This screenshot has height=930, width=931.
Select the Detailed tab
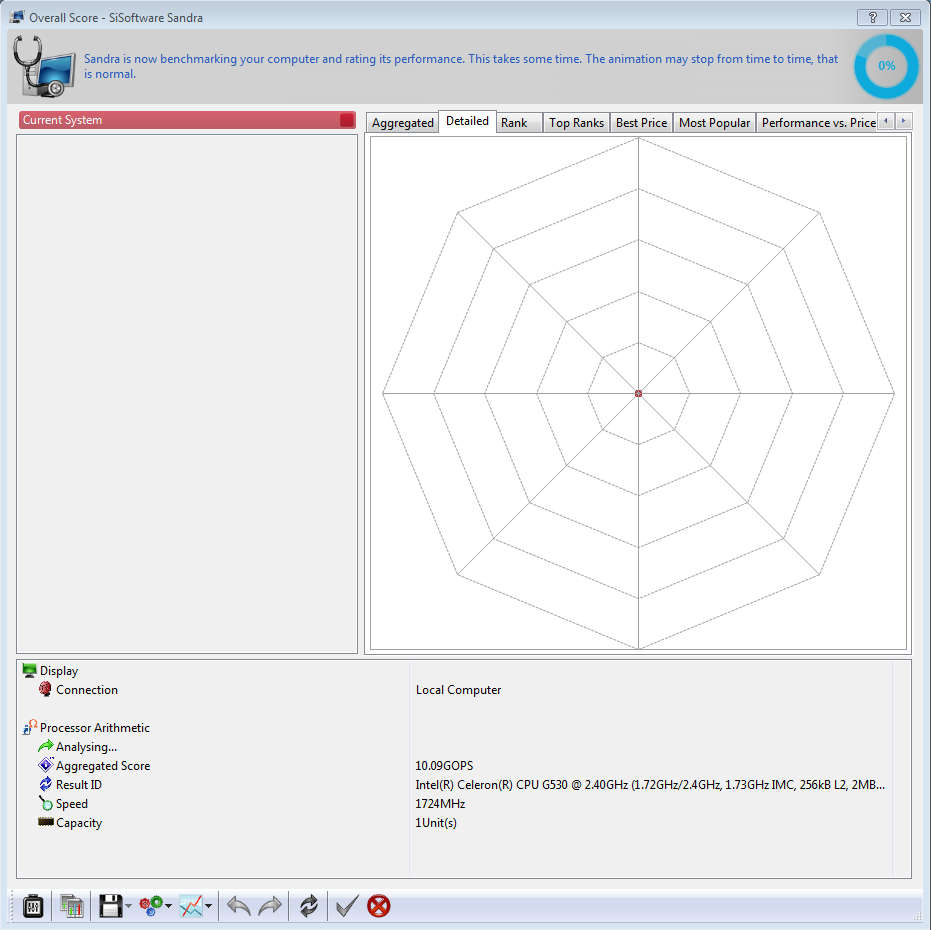[467, 121]
